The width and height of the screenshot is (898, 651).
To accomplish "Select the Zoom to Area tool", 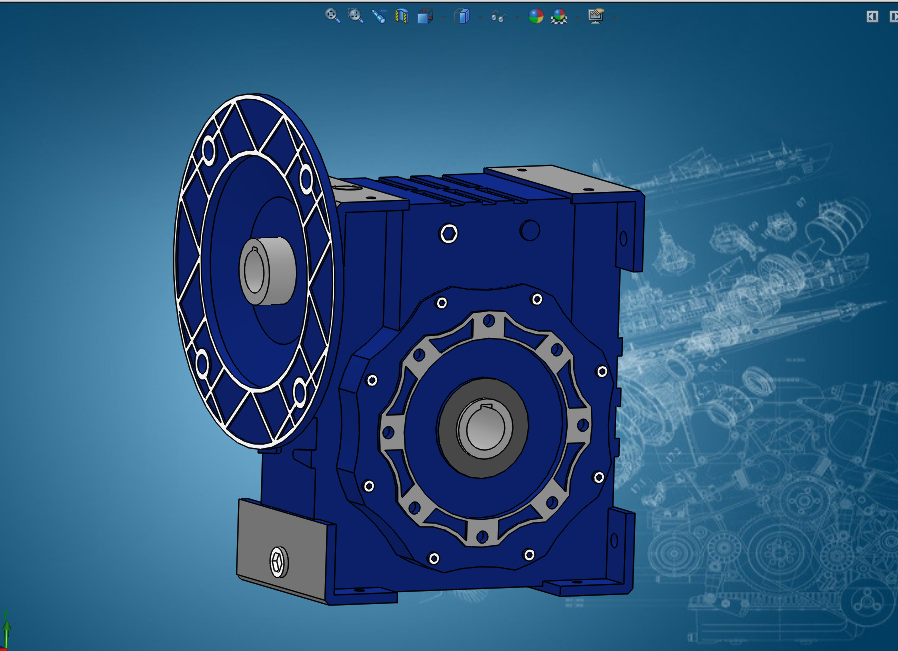I will [x=356, y=16].
